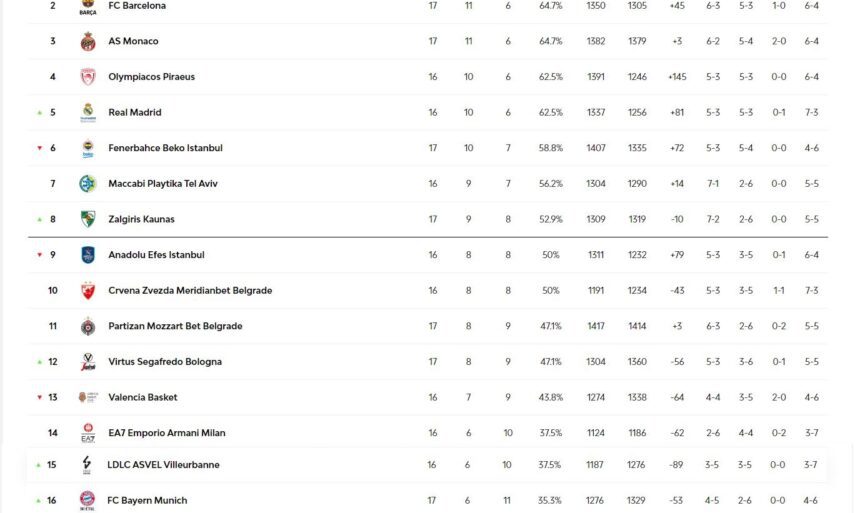Click the FC Bayern Munich crest
Image resolution: width=855 pixels, height=513 pixels.
[87, 500]
